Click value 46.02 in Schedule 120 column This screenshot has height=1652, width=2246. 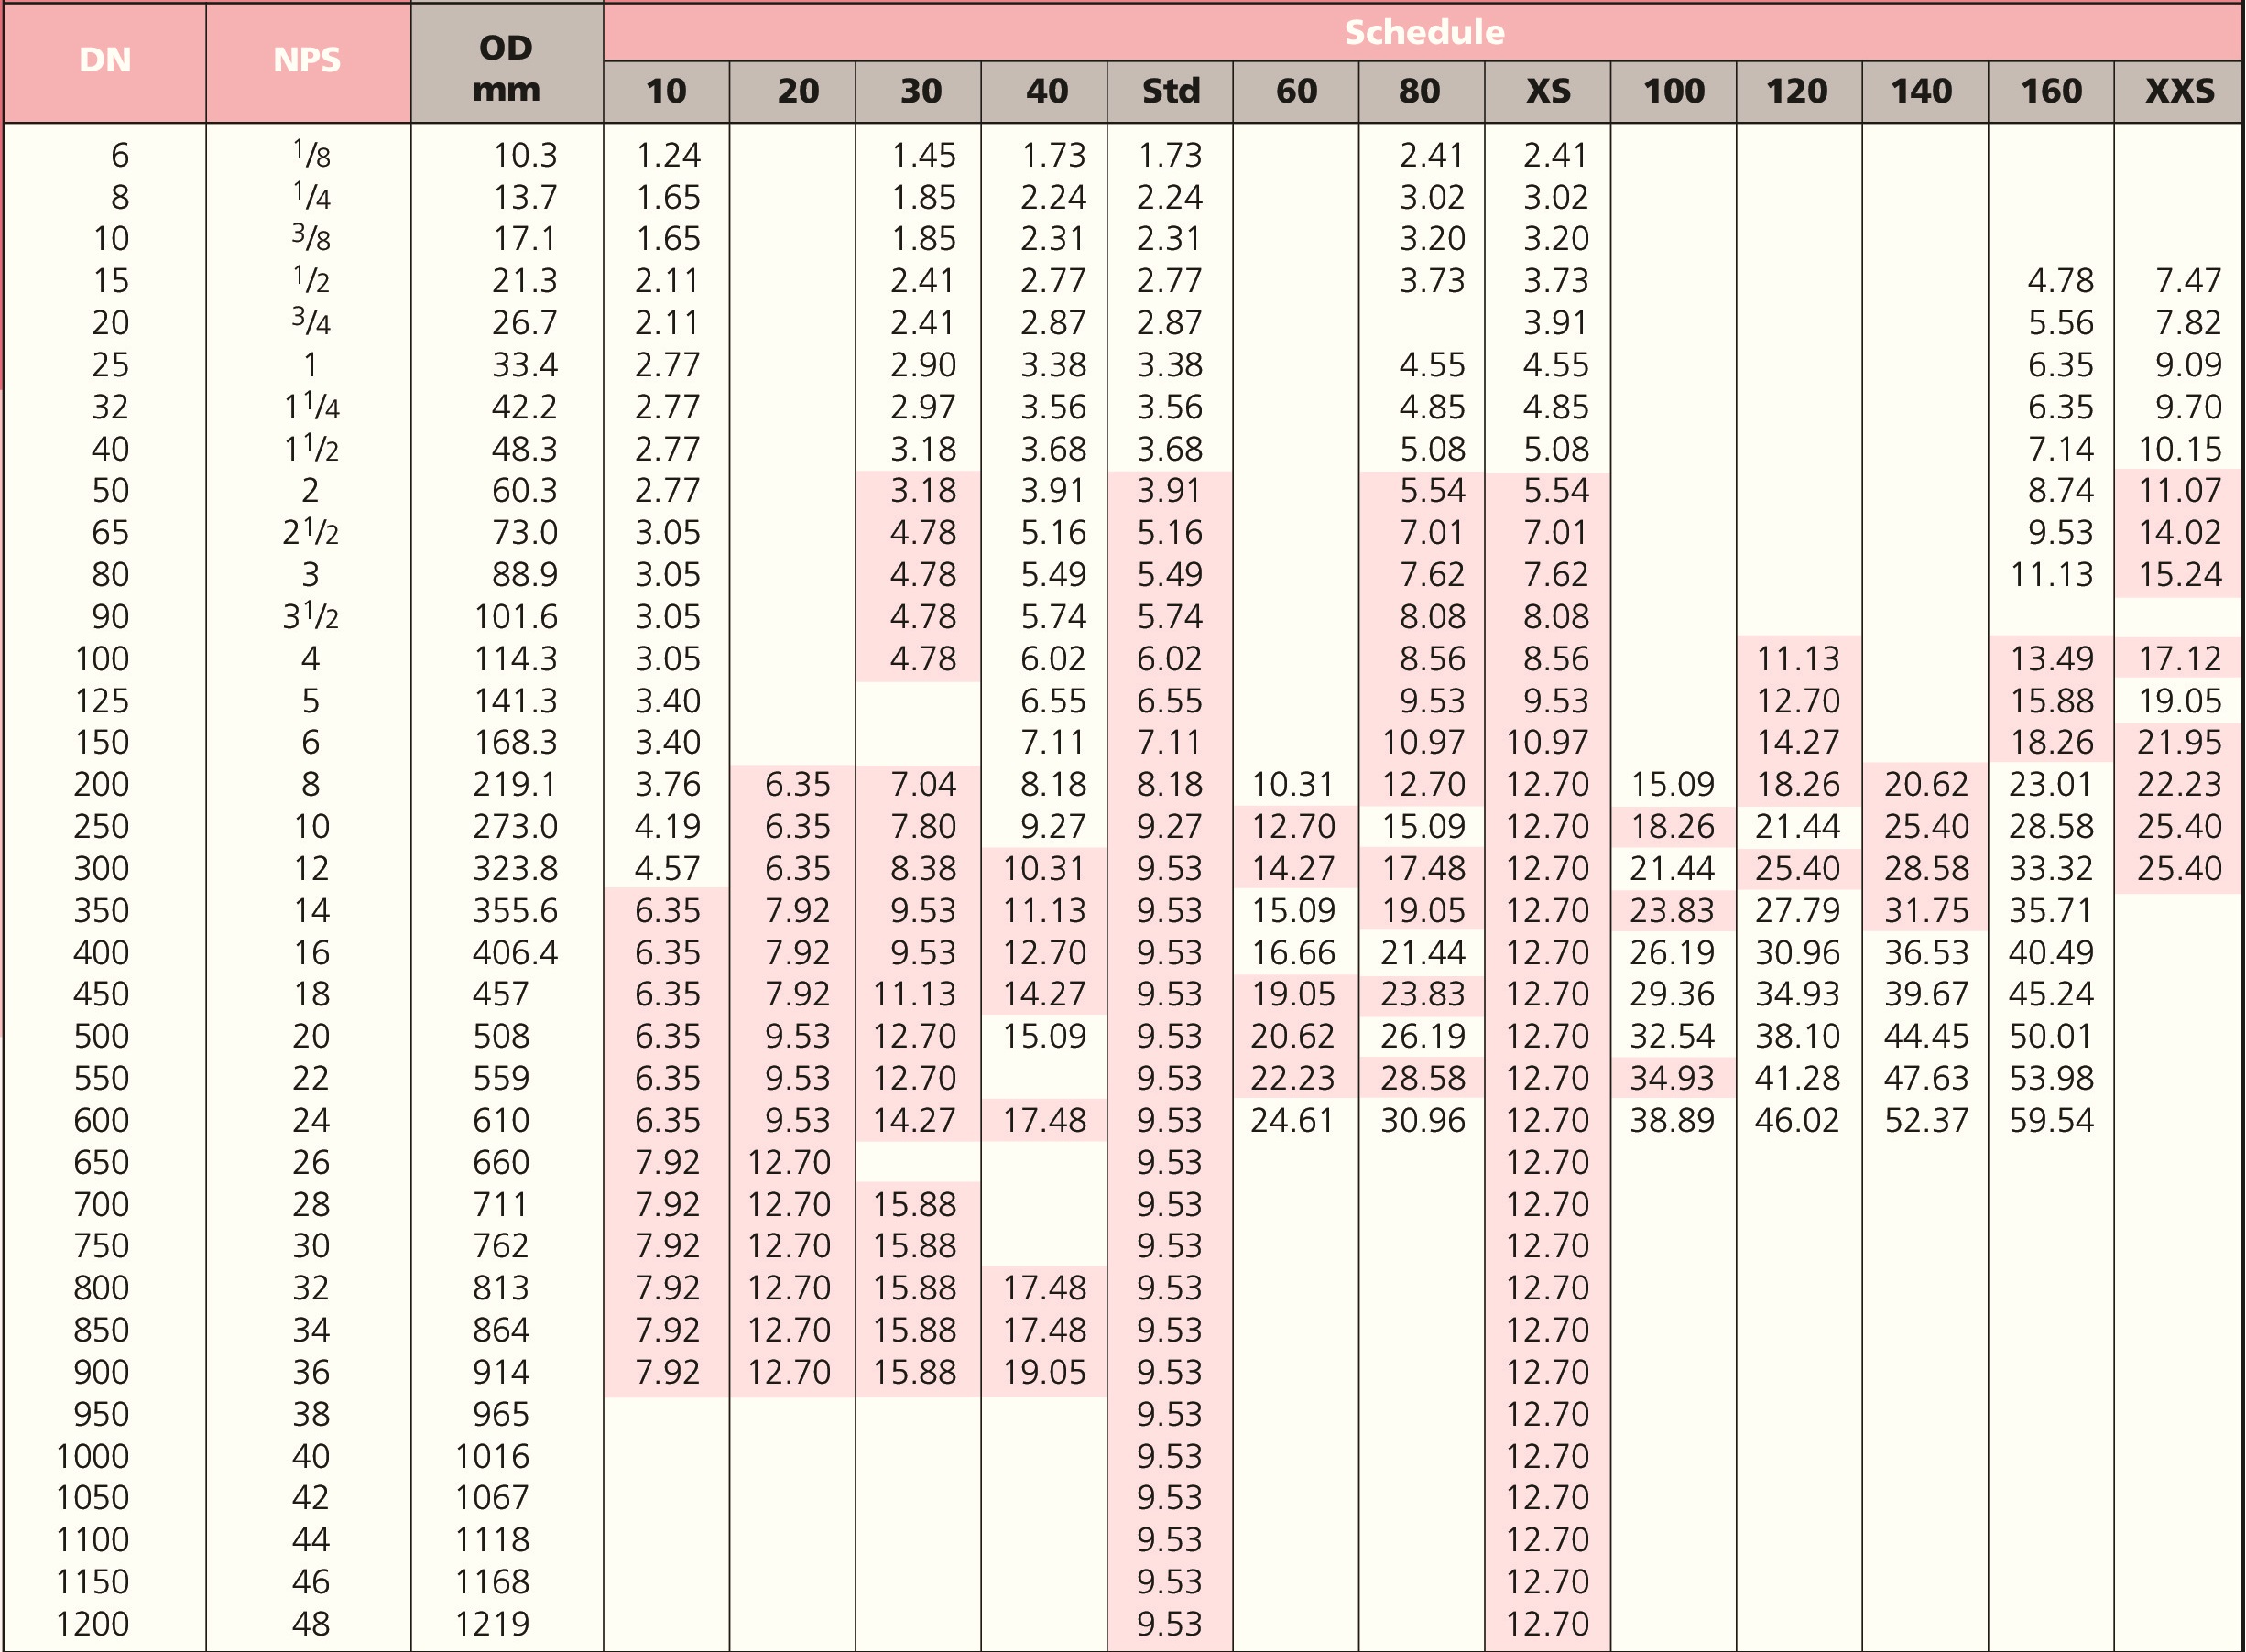[x=1797, y=1120]
